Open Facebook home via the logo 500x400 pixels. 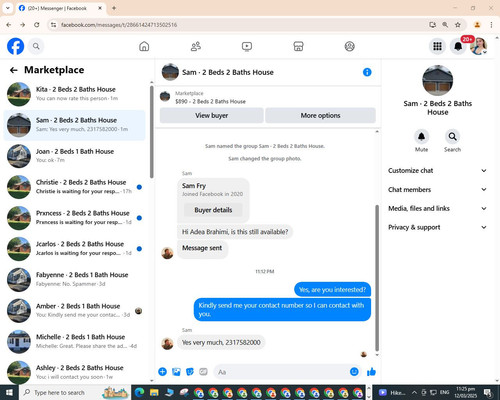click(x=16, y=46)
